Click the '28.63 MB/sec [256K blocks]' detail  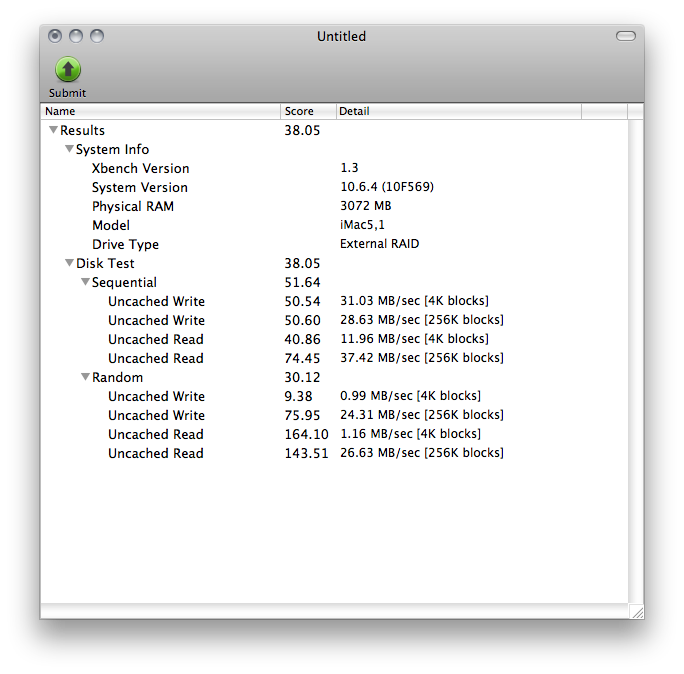(x=422, y=320)
